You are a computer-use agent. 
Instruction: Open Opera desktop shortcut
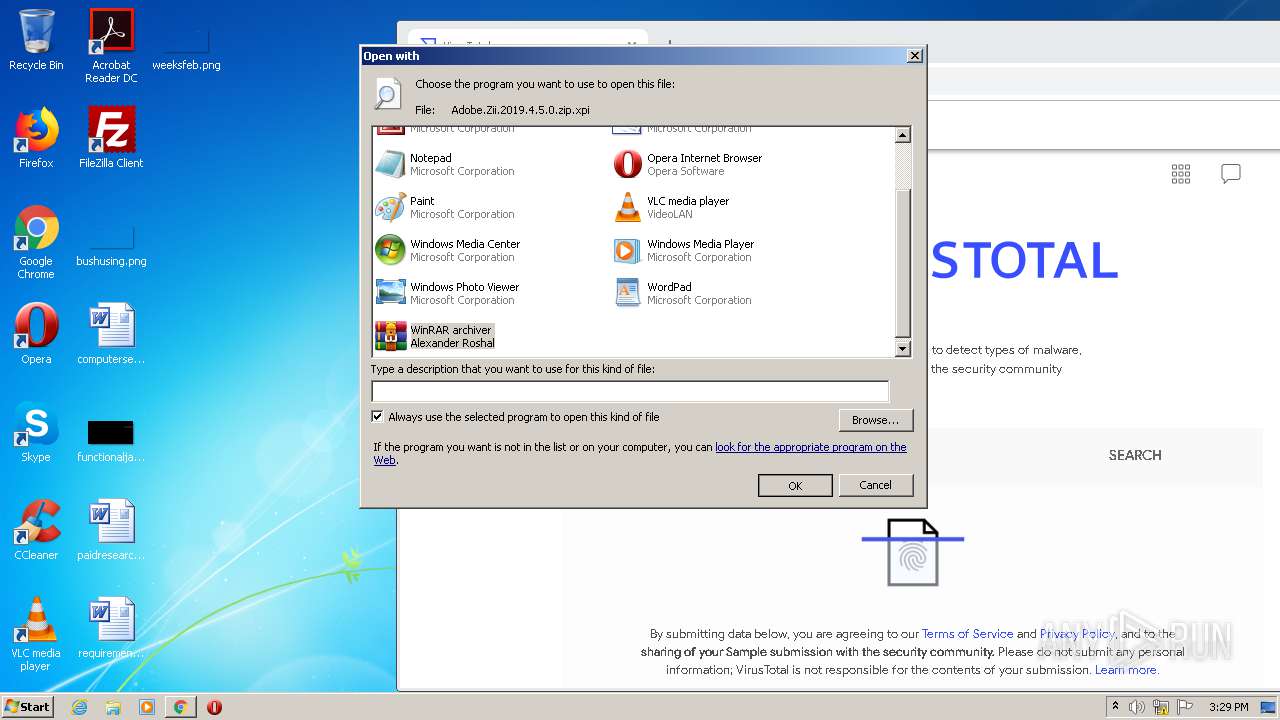[x=36, y=334]
